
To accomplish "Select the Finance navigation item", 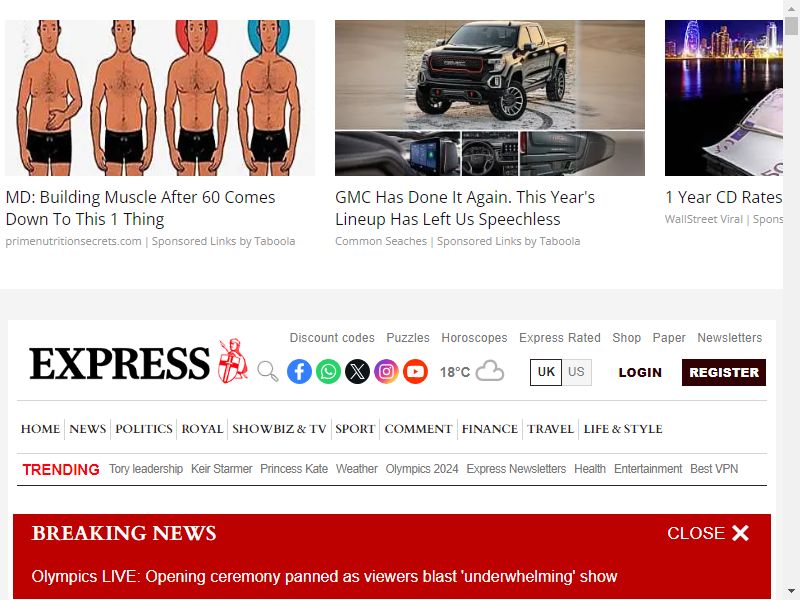I will [490, 429].
